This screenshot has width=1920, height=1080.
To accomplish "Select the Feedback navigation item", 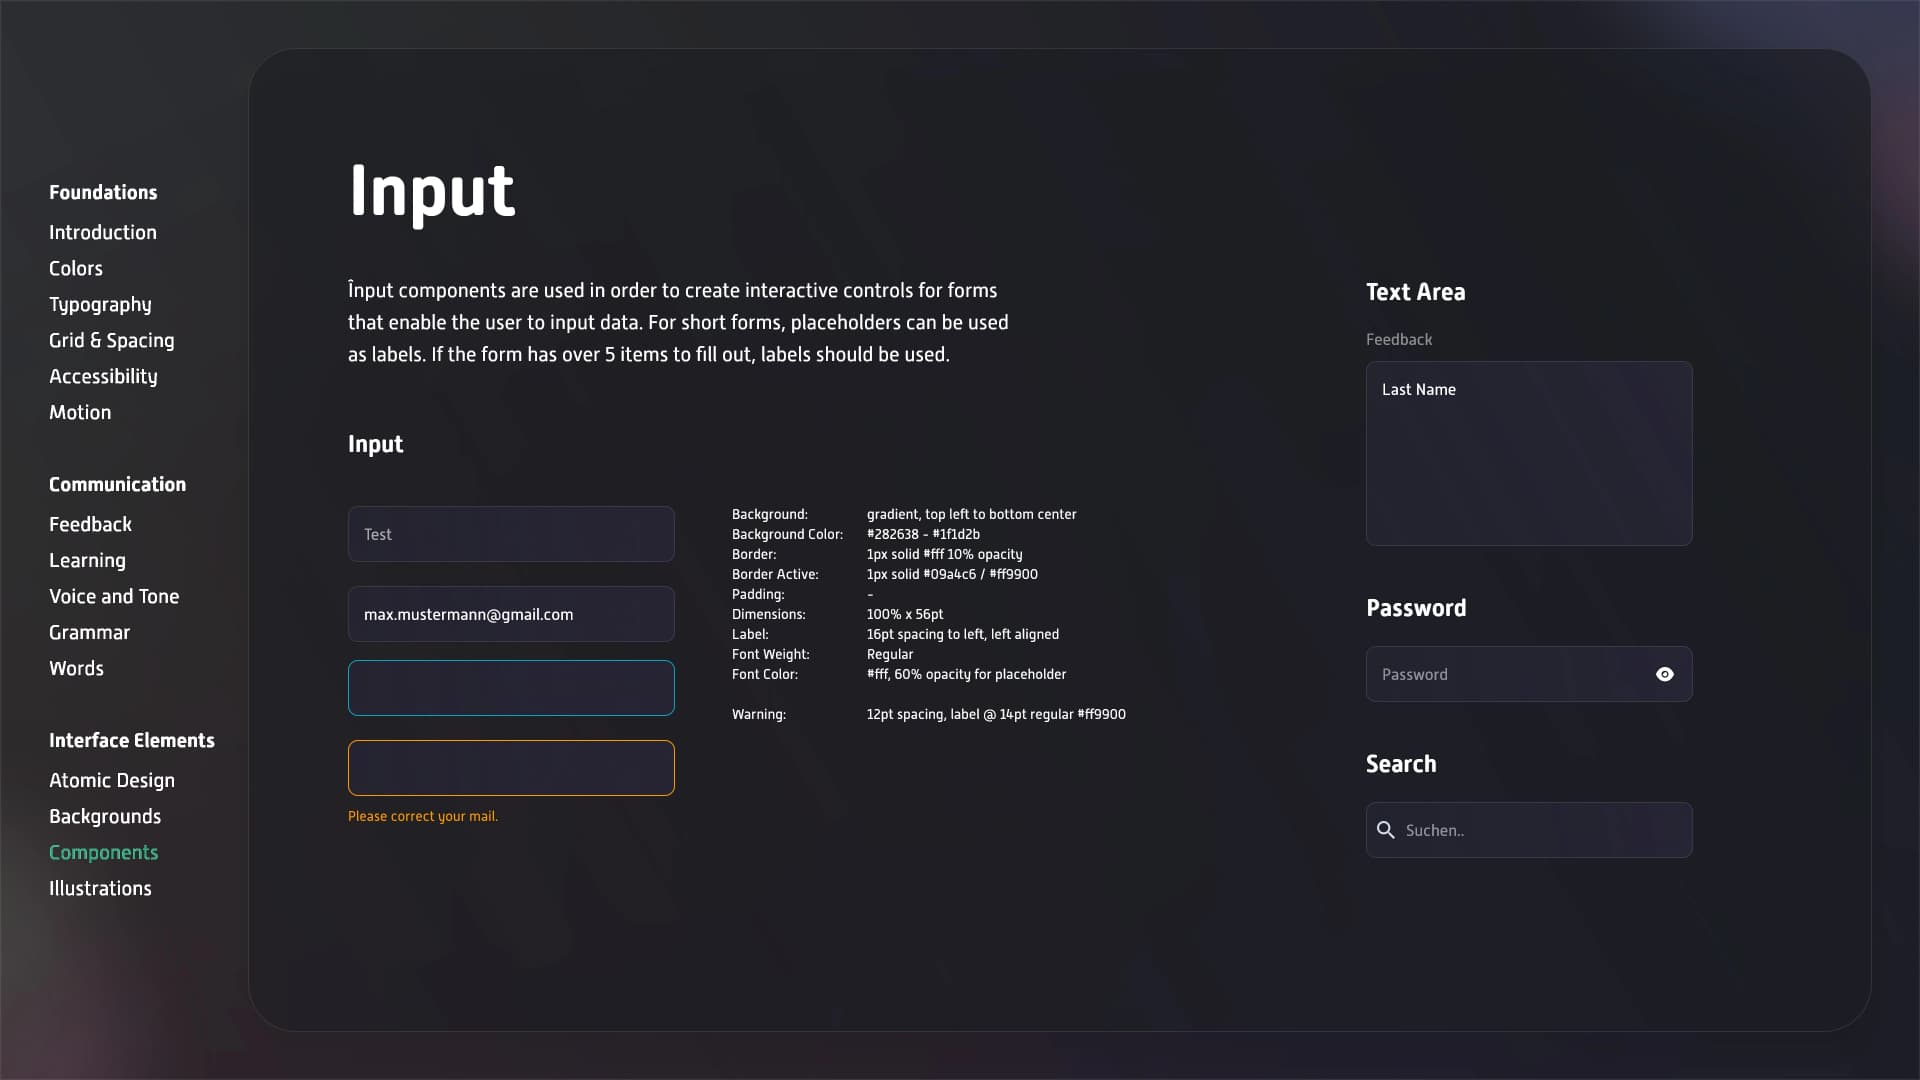I will click(90, 524).
